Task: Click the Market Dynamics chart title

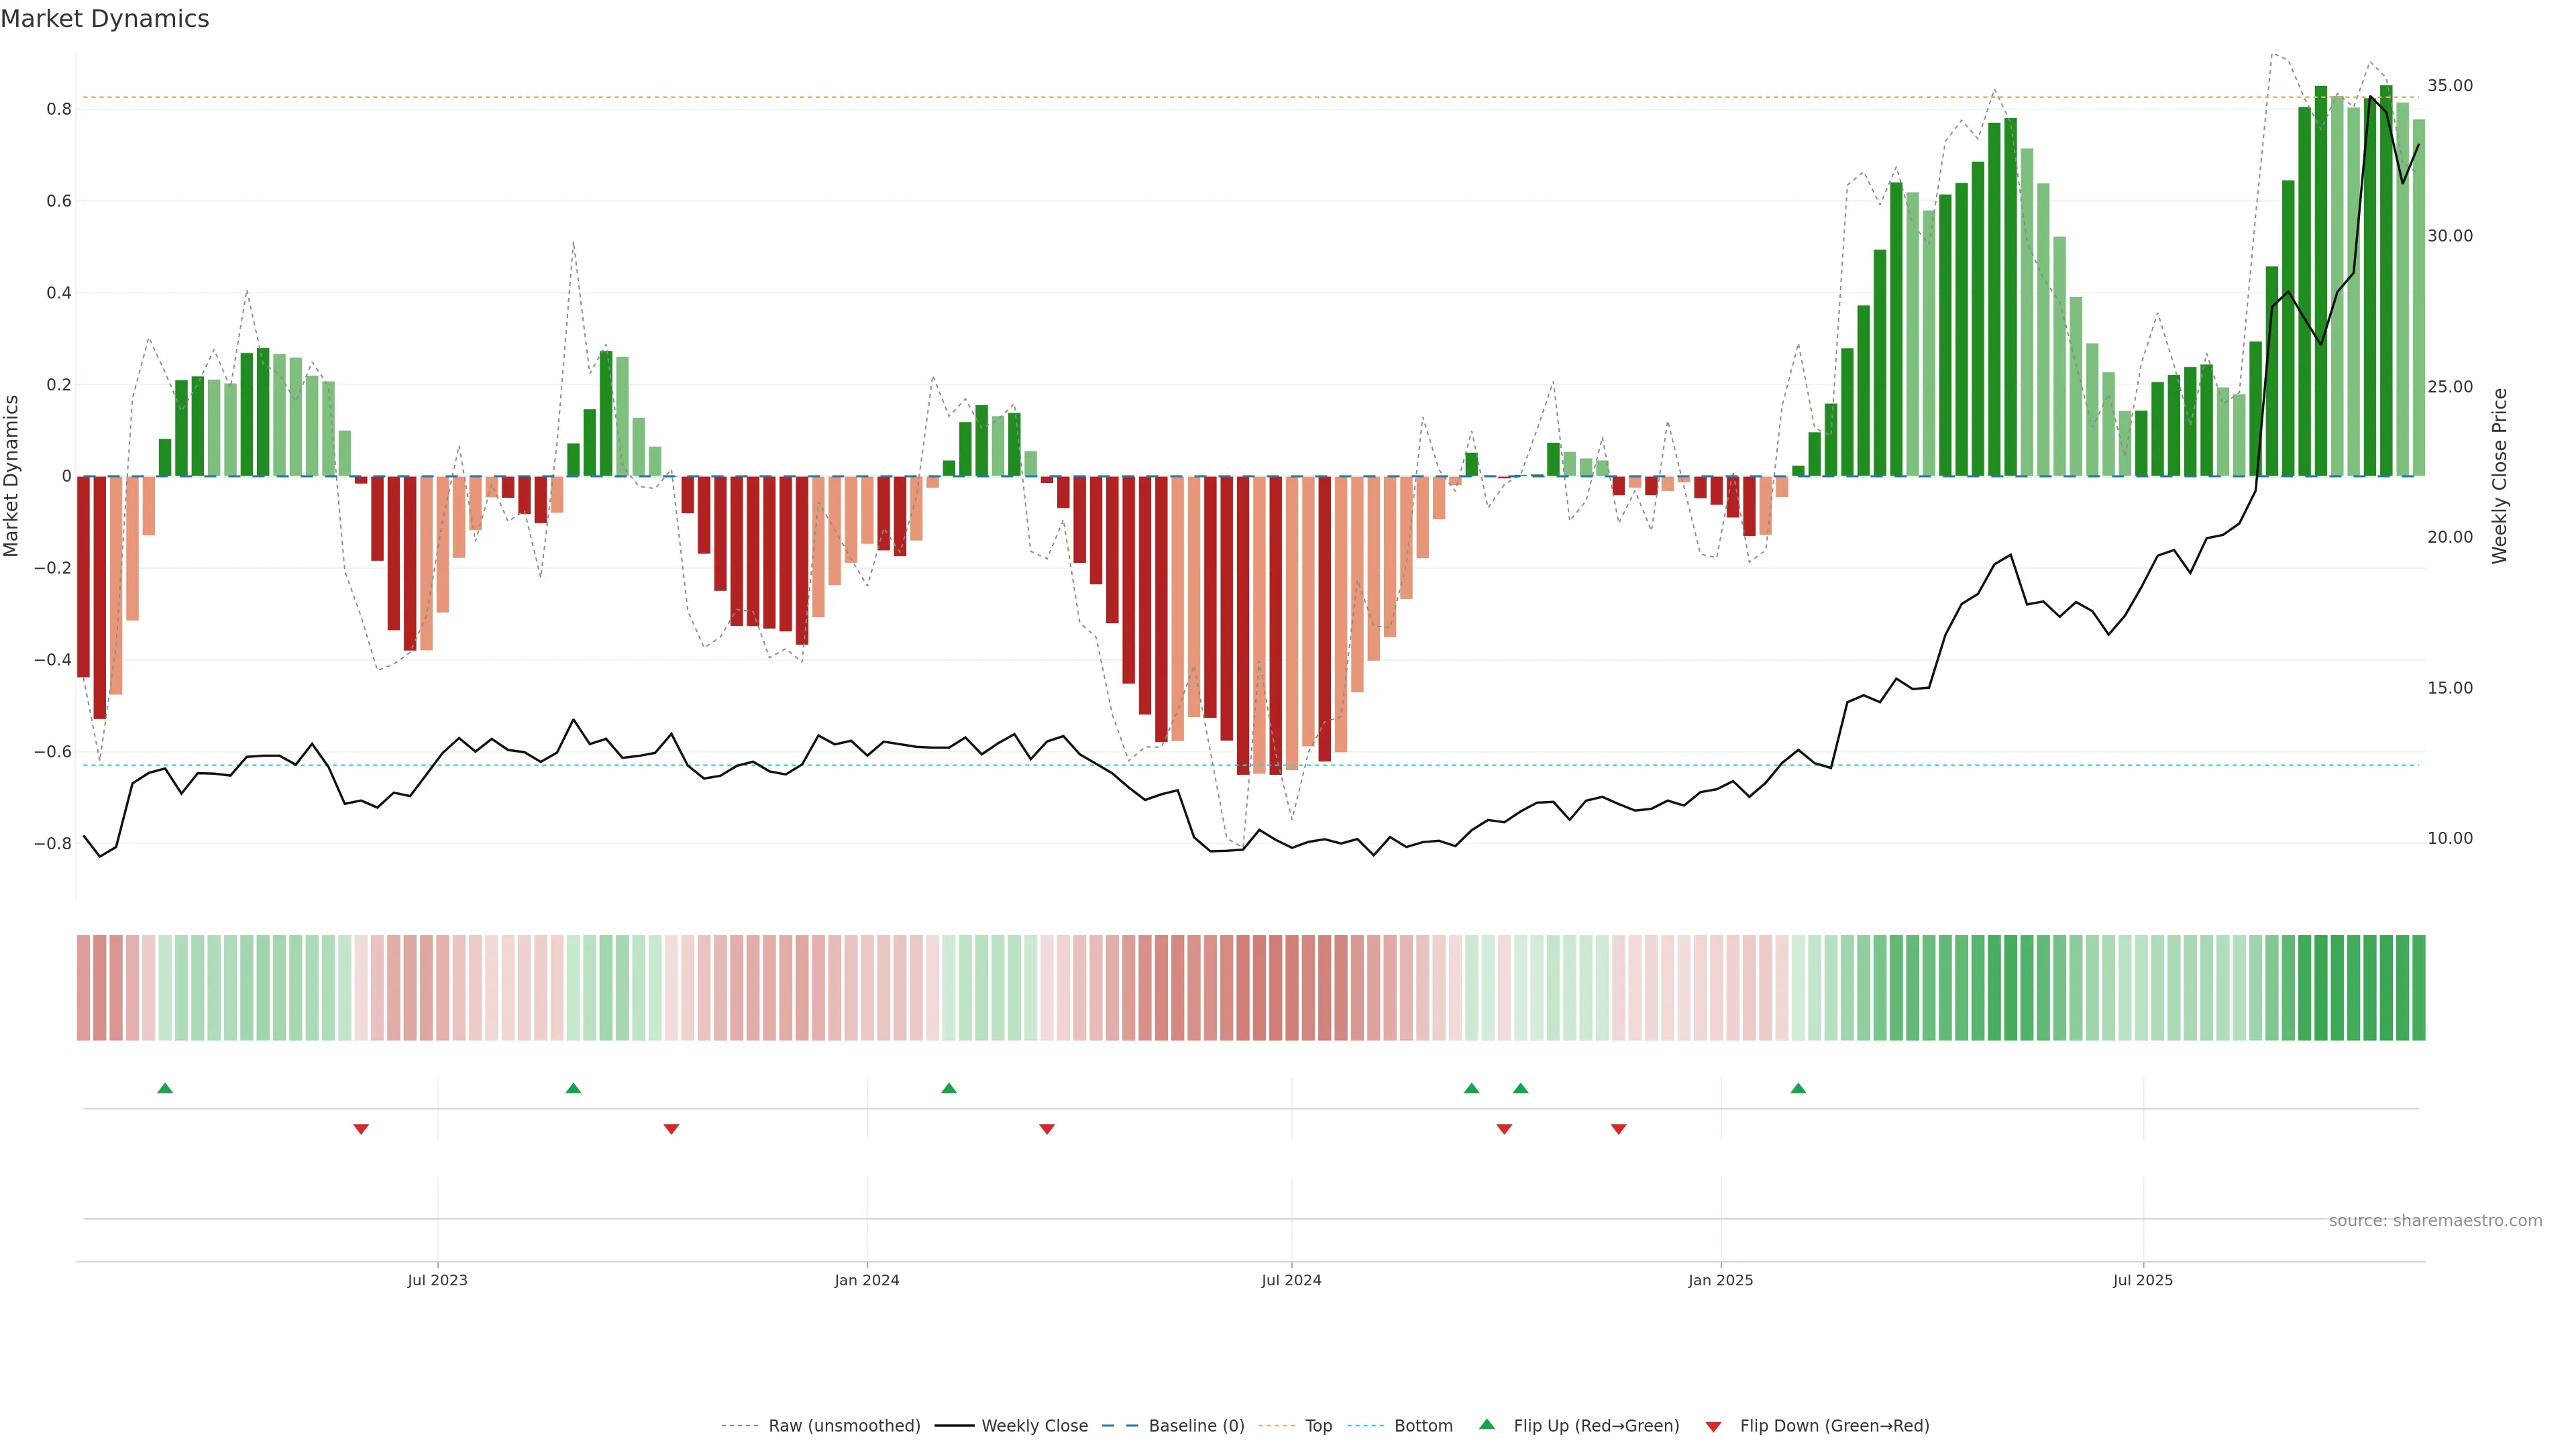Action: coord(105,19)
